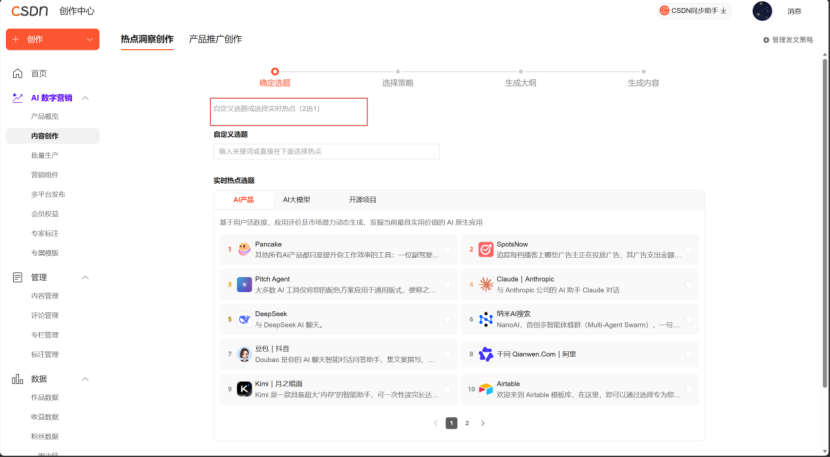Screen dimensions: 830x457
Task: Click the 创作 create button
Action: (52, 40)
